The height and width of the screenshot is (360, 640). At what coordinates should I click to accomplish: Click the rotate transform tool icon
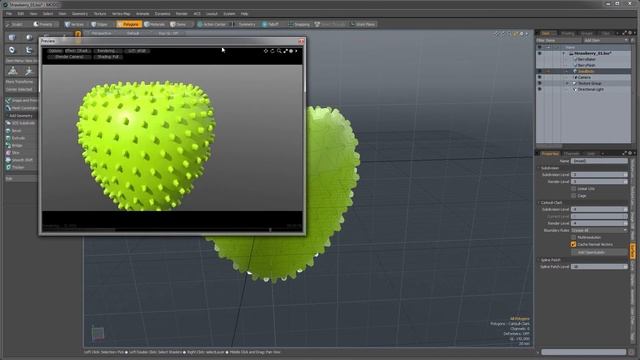29,71
